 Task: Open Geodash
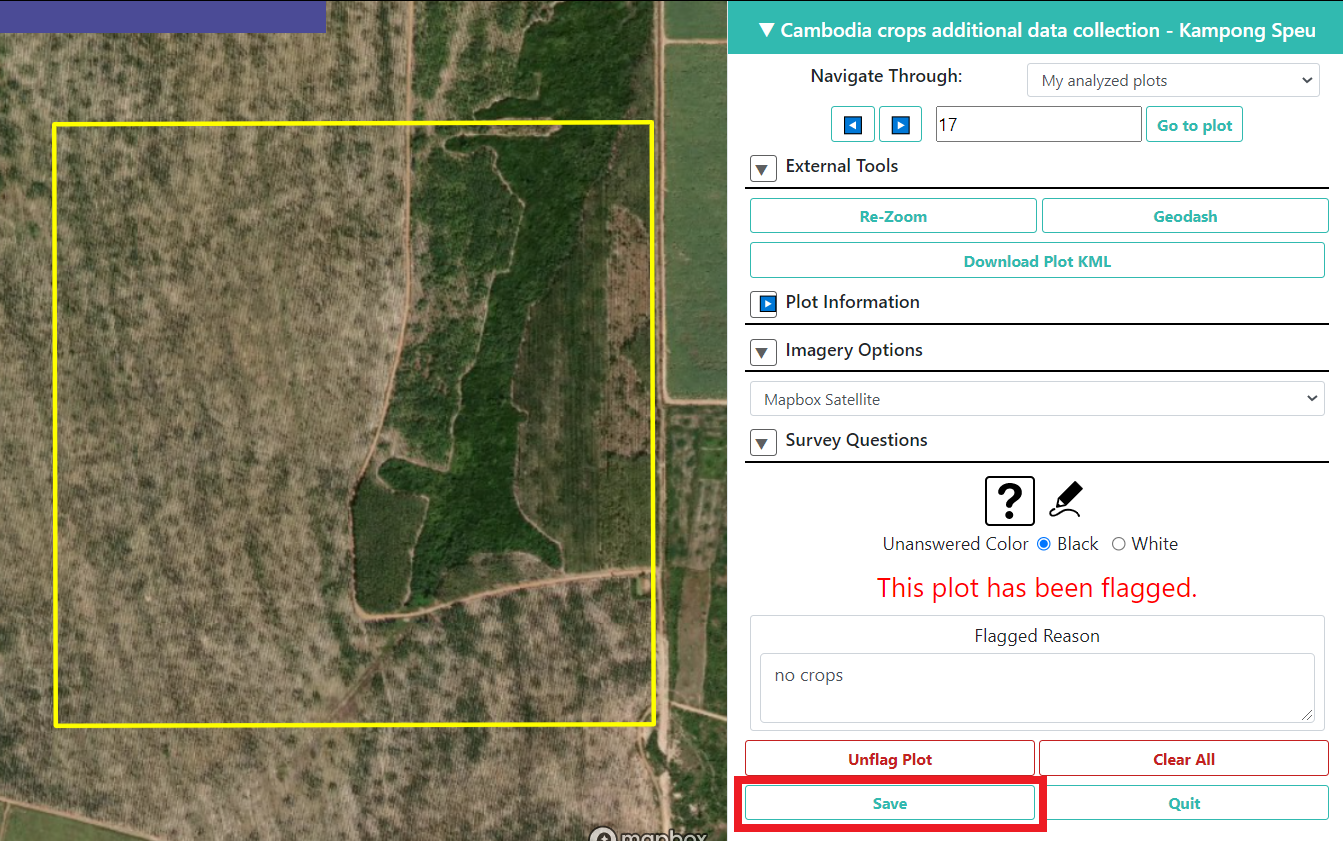tap(1185, 216)
